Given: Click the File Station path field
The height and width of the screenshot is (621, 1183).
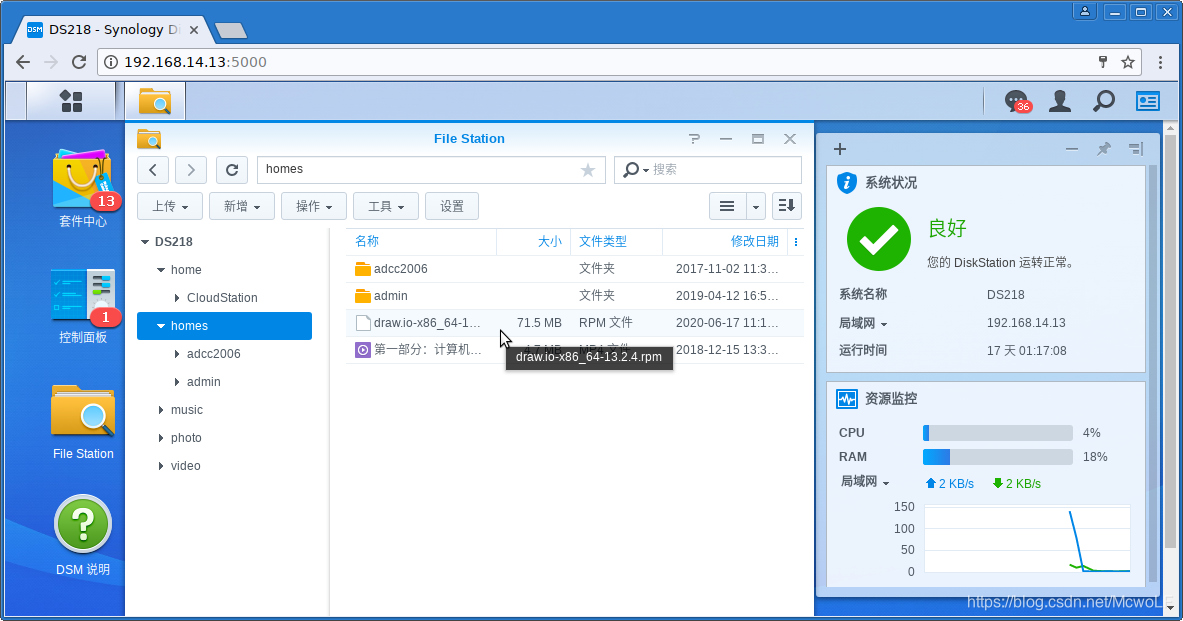Looking at the screenshot, I should tap(431, 170).
